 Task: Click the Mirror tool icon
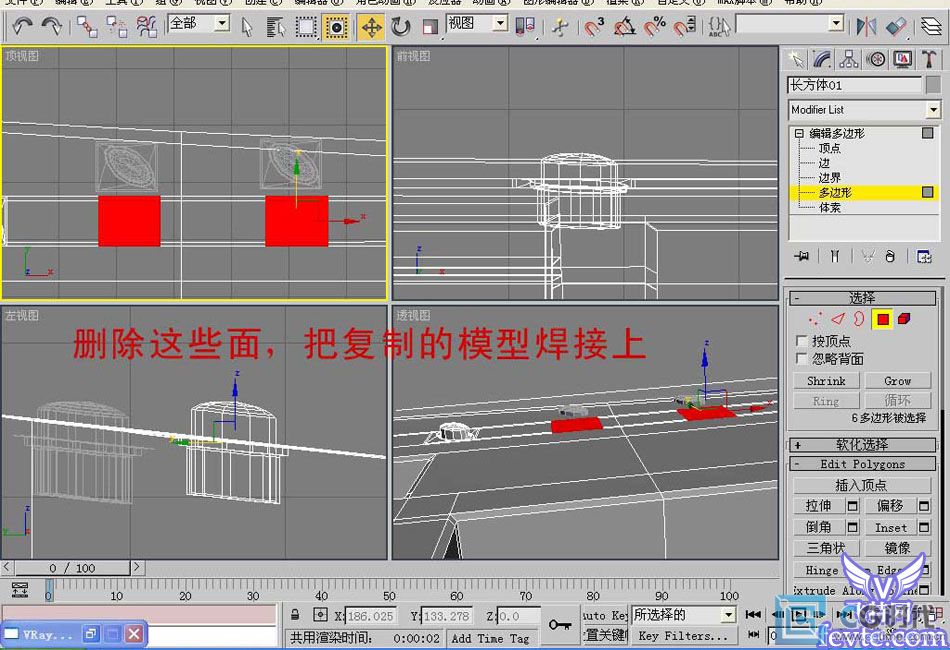pos(866,27)
